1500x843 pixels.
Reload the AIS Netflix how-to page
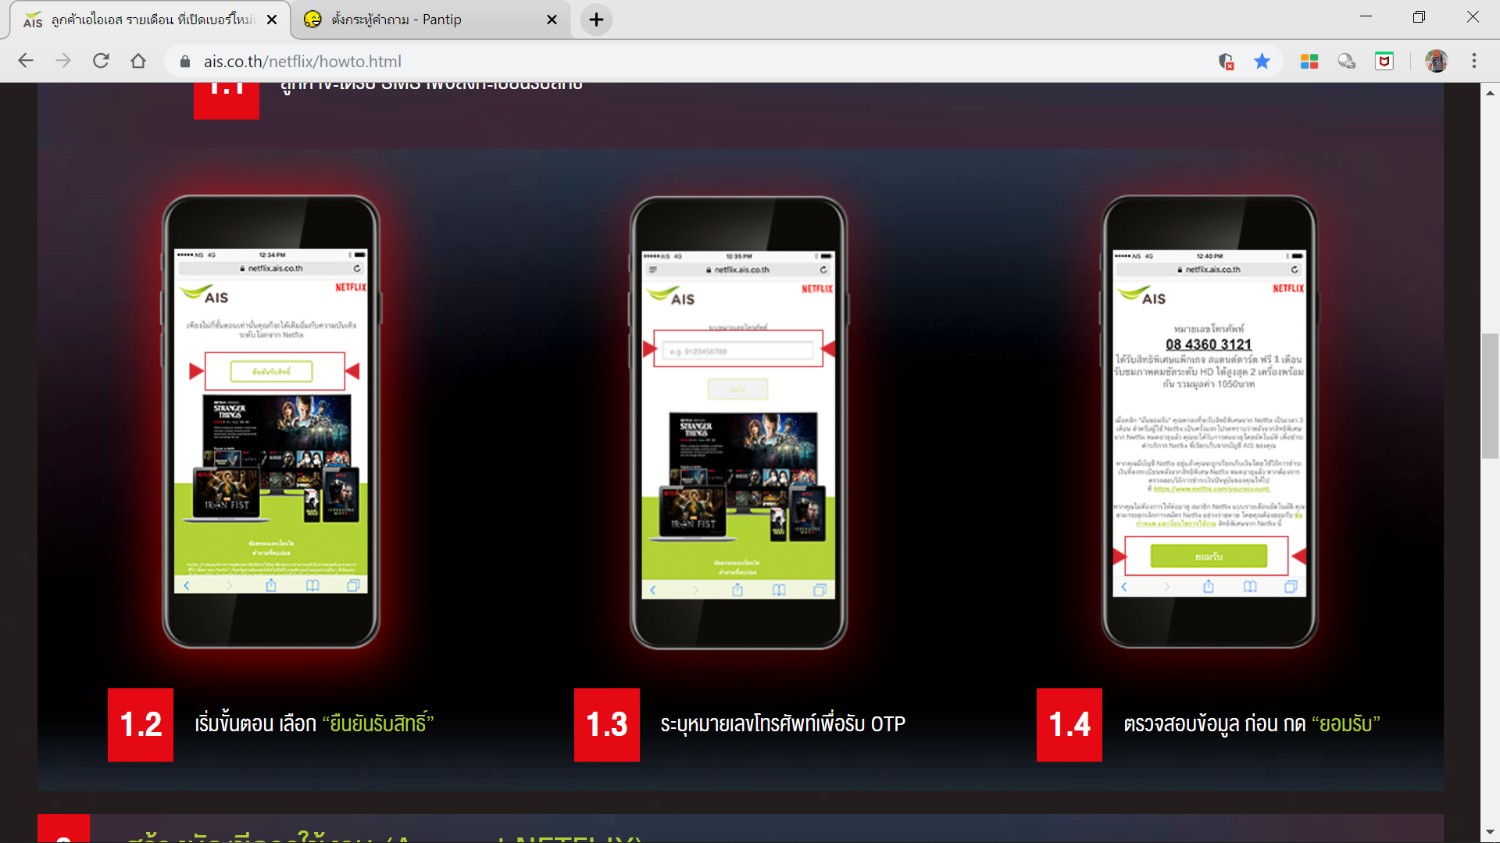tap(101, 61)
